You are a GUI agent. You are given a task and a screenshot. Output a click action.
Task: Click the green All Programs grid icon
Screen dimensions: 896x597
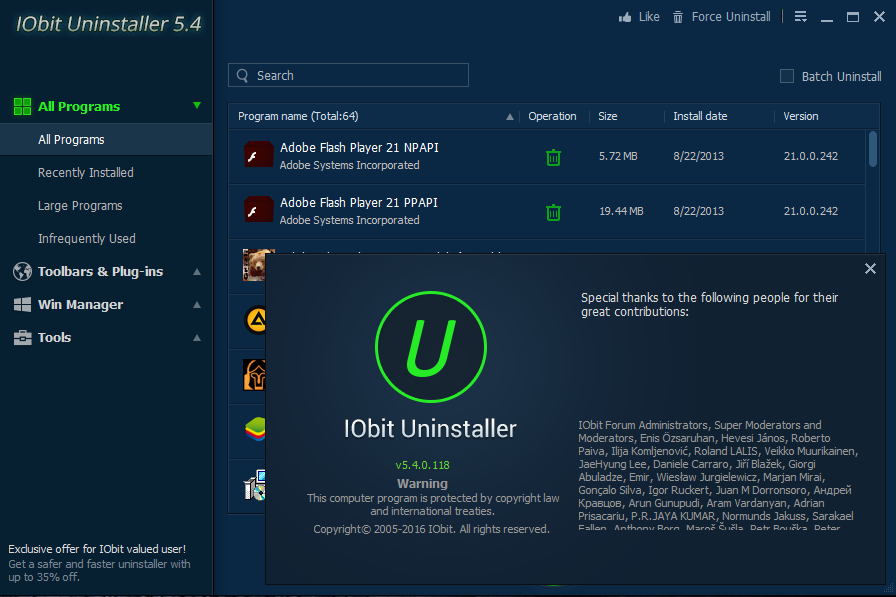pos(22,106)
